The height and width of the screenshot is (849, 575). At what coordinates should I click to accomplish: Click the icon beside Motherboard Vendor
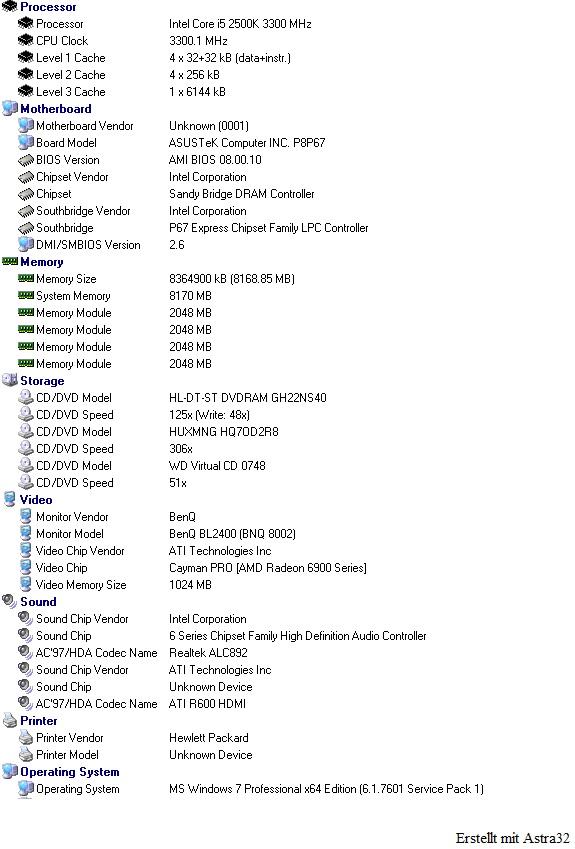click(x=25, y=125)
